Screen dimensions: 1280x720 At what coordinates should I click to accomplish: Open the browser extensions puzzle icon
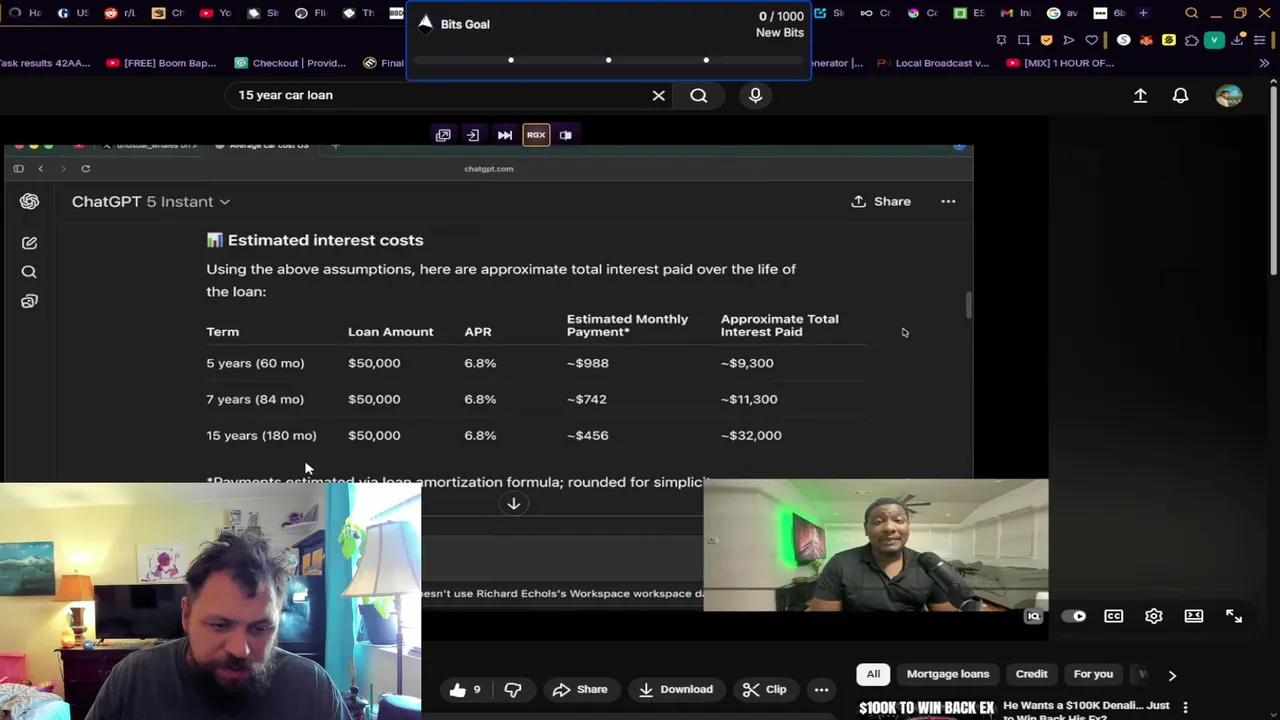click(1191, 40)
